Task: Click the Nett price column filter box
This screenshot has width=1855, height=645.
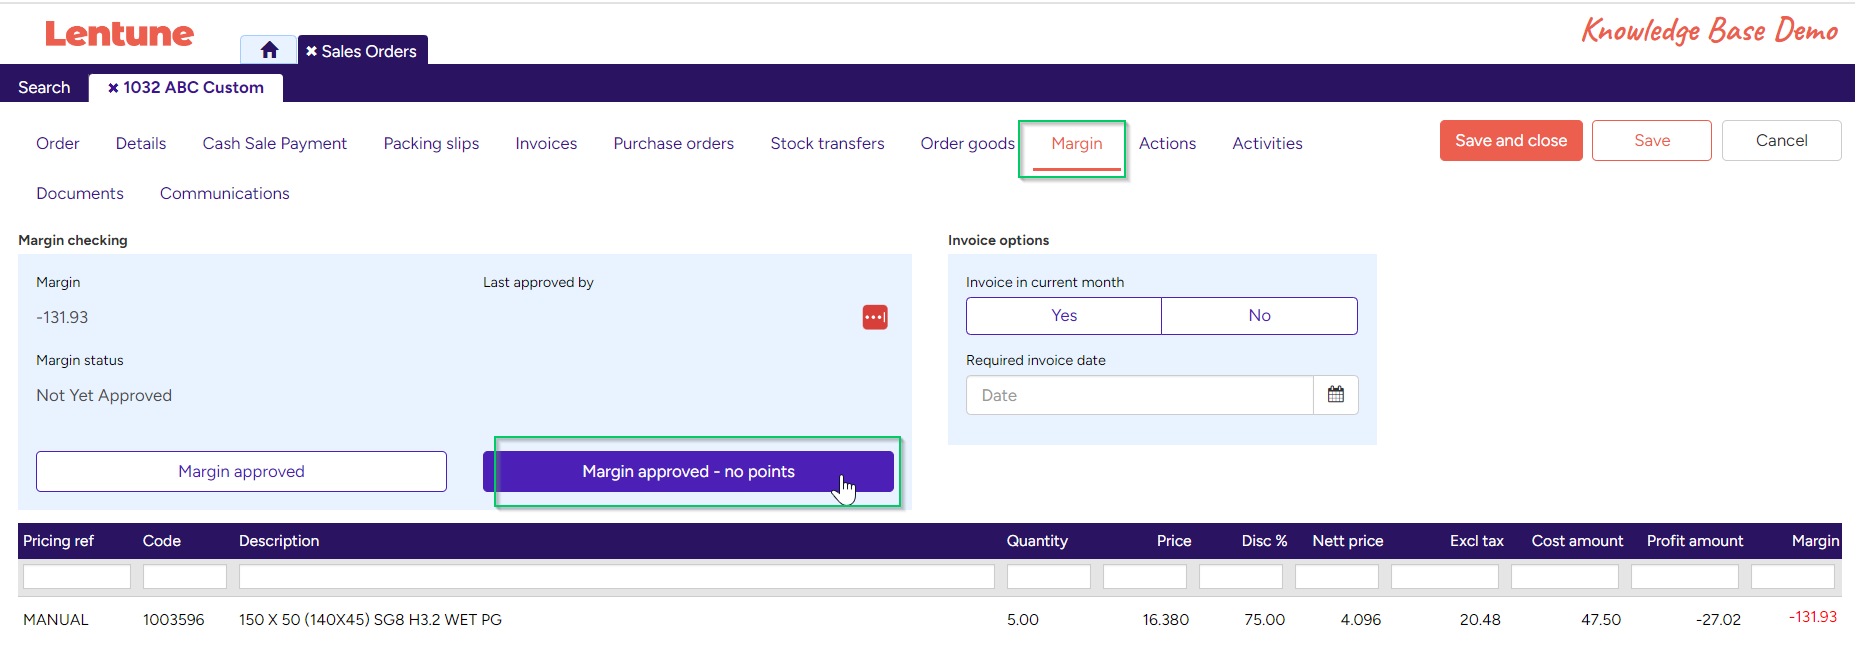Action: [1337, 577]
